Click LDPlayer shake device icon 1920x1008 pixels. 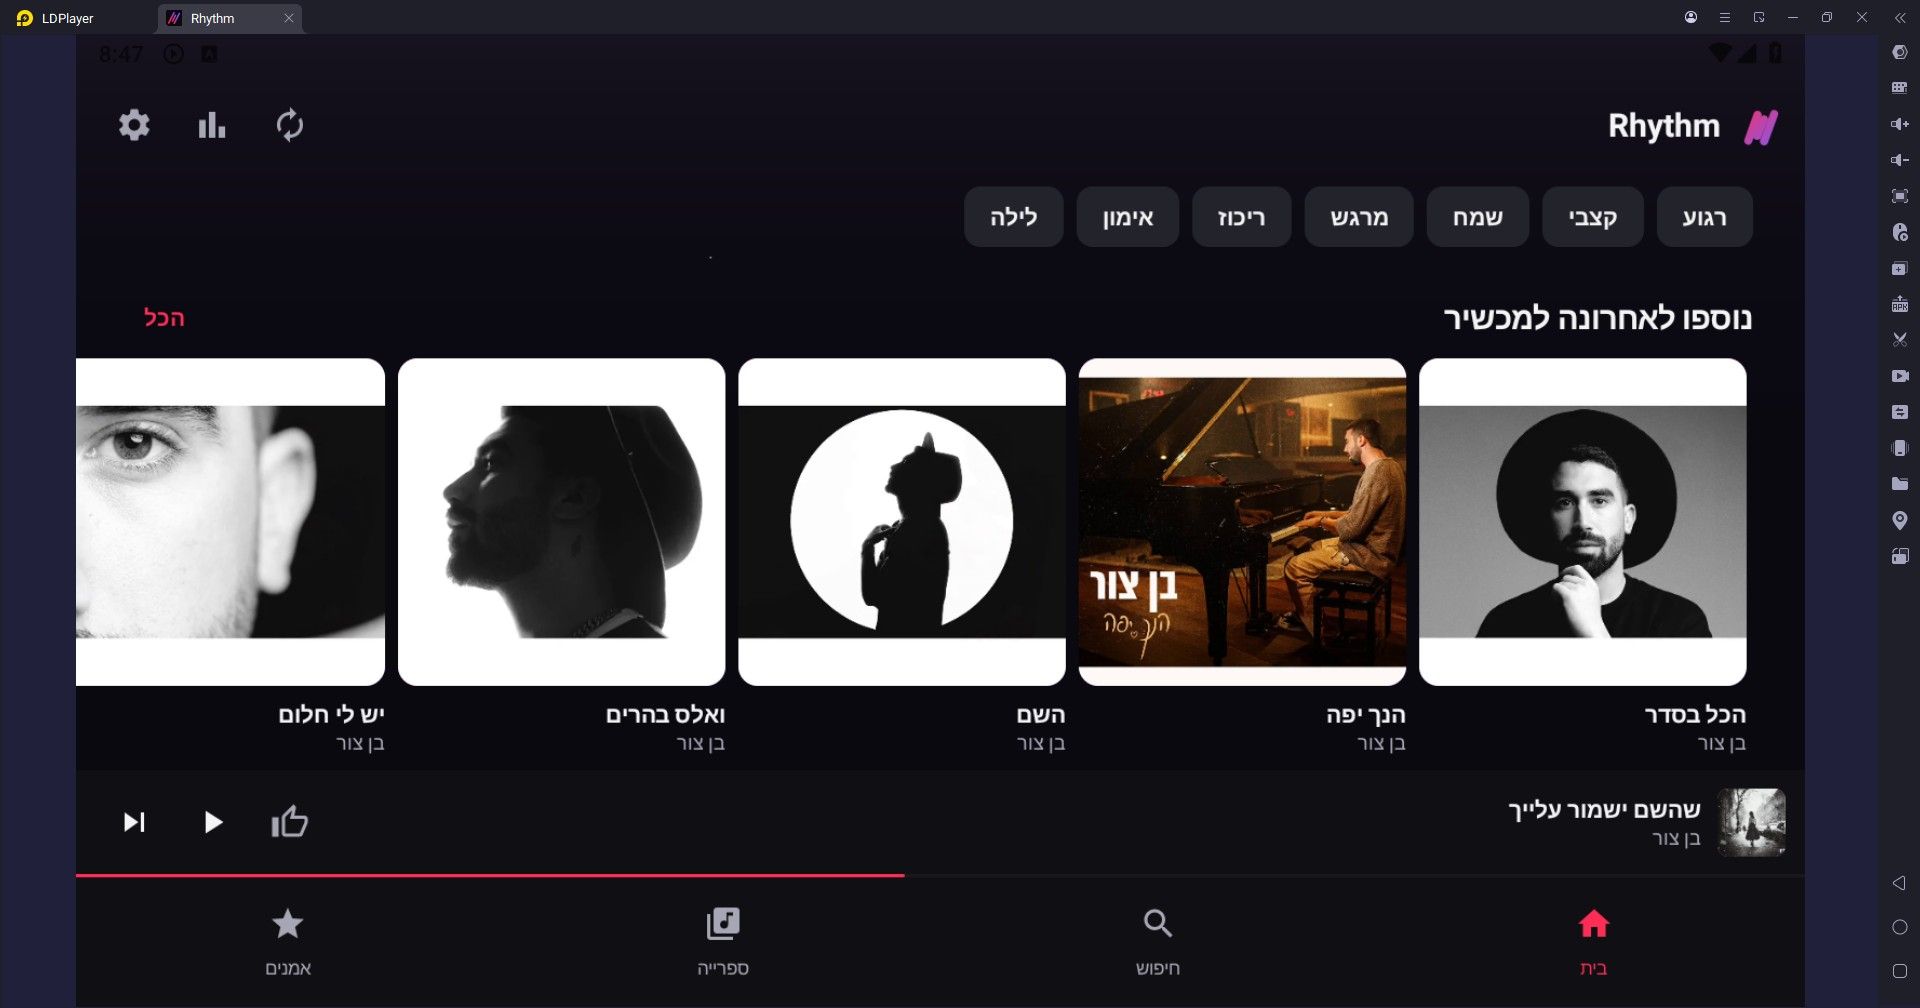click(1900, 448)
